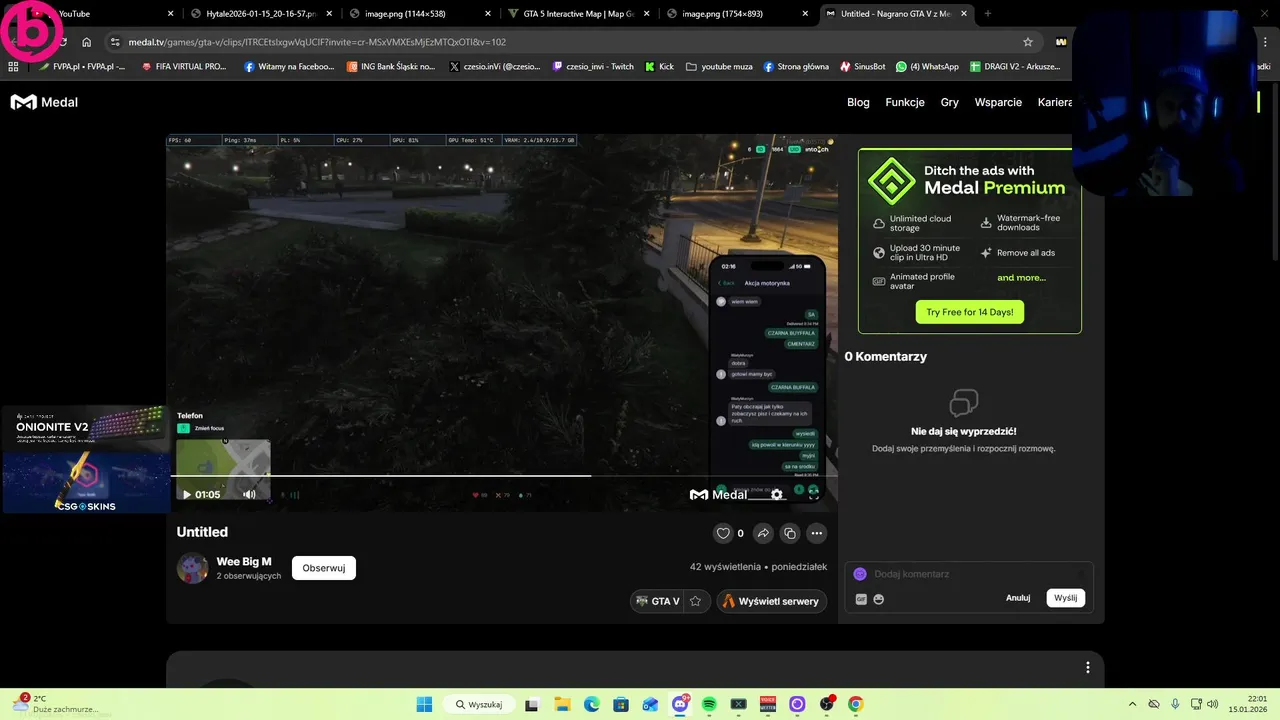Close the image.png (1144×538) tab
The image size is (1280, 720).
pos(487,14)
